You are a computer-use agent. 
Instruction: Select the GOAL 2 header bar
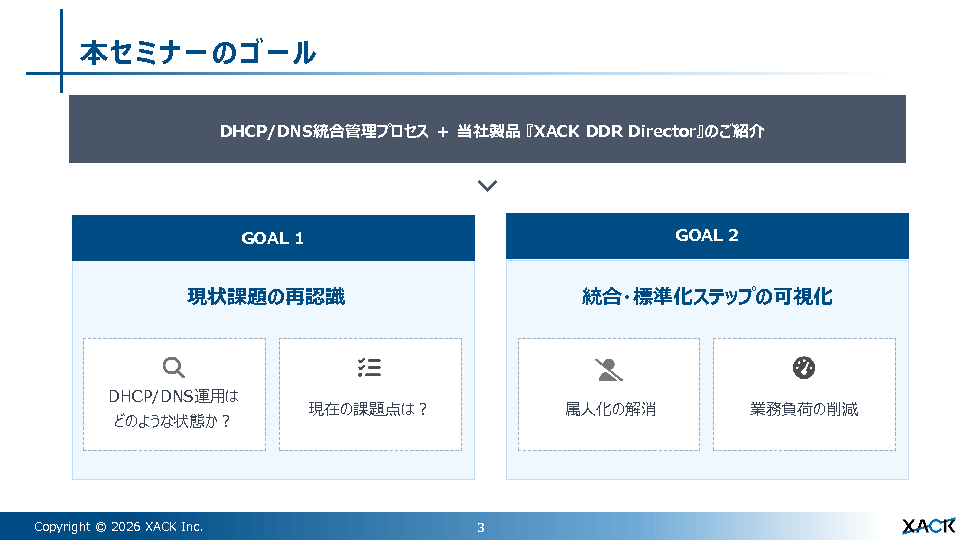(707, 236)
